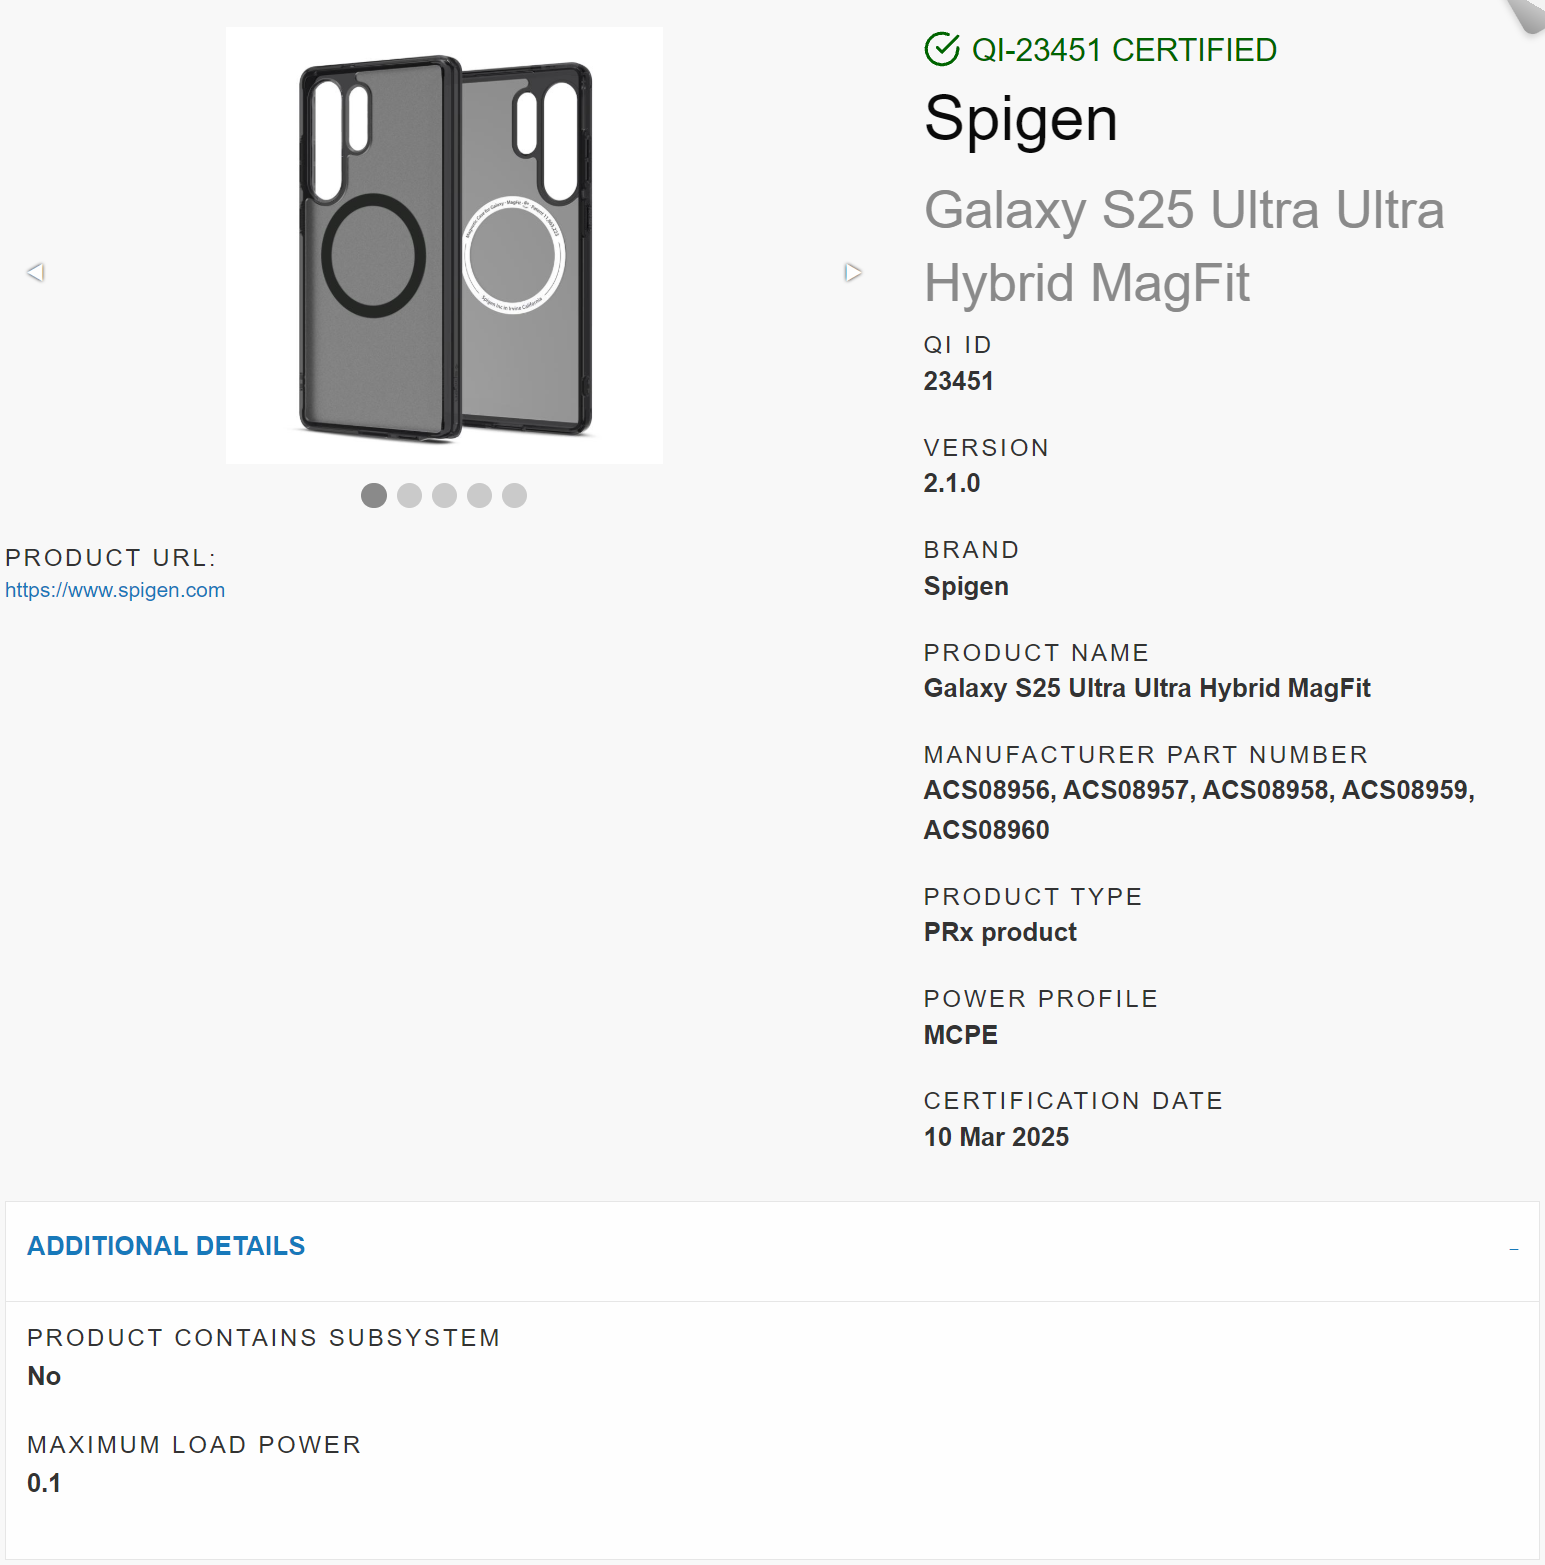Click the Galaxy S25 Ultra Hybrid MagFit title

tap(1184, 246)
